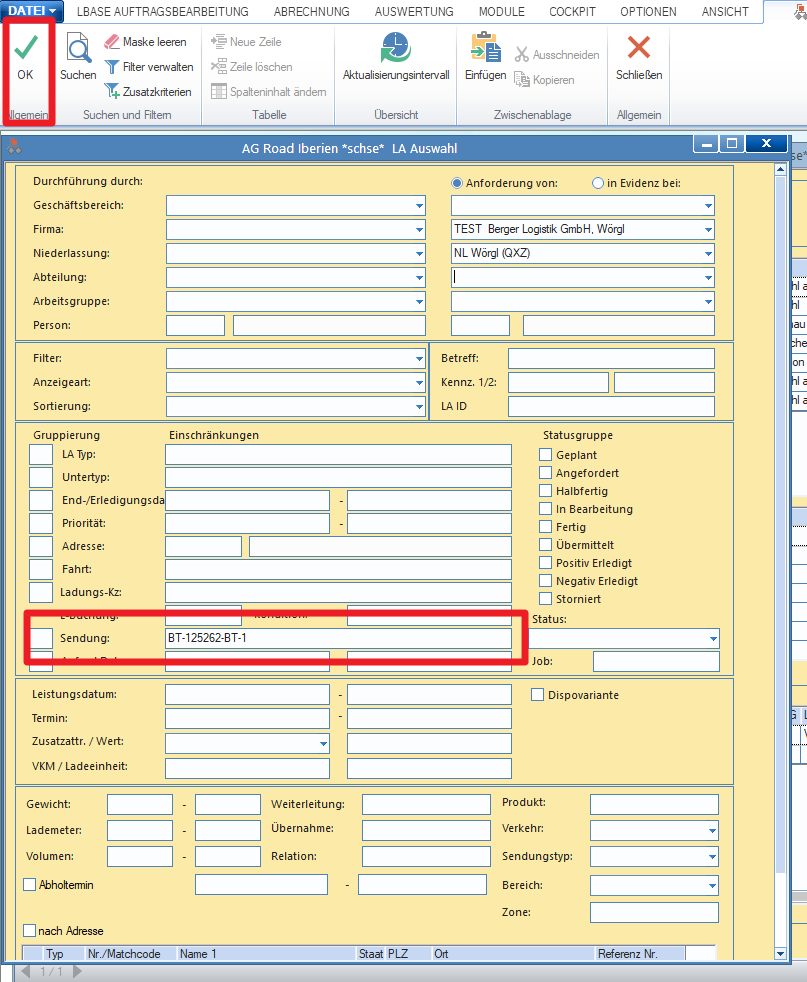Select the Anforderung von radio button
This screenshot has height=982, width=807.
click(x=457, y=183)
